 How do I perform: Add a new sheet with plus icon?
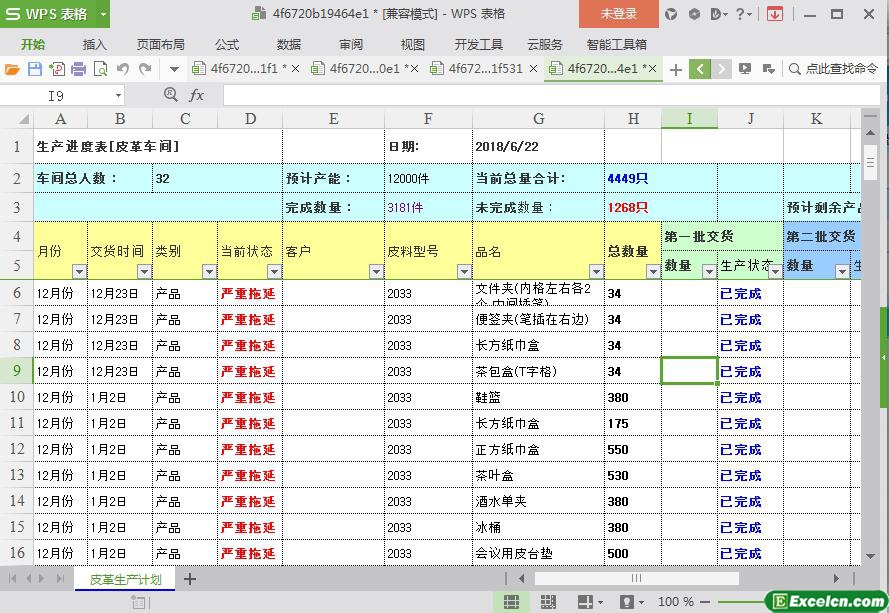point(189,579)
